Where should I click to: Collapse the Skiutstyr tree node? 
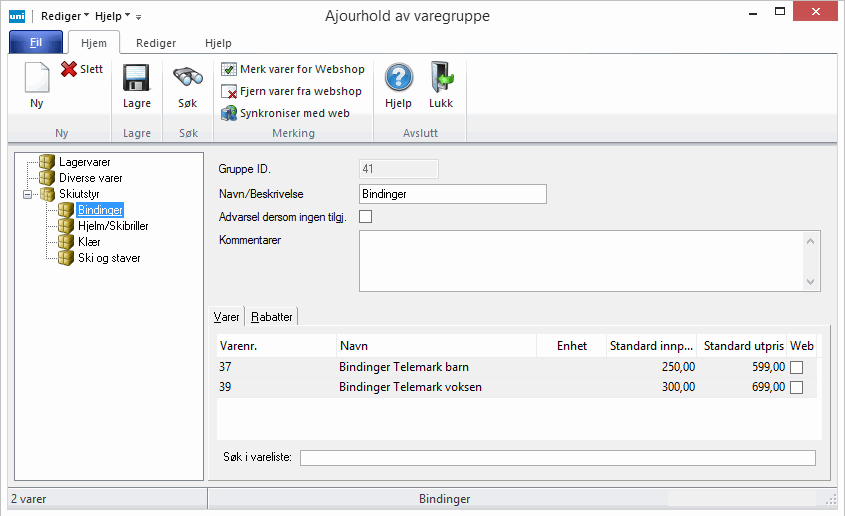tap(28, 194)
